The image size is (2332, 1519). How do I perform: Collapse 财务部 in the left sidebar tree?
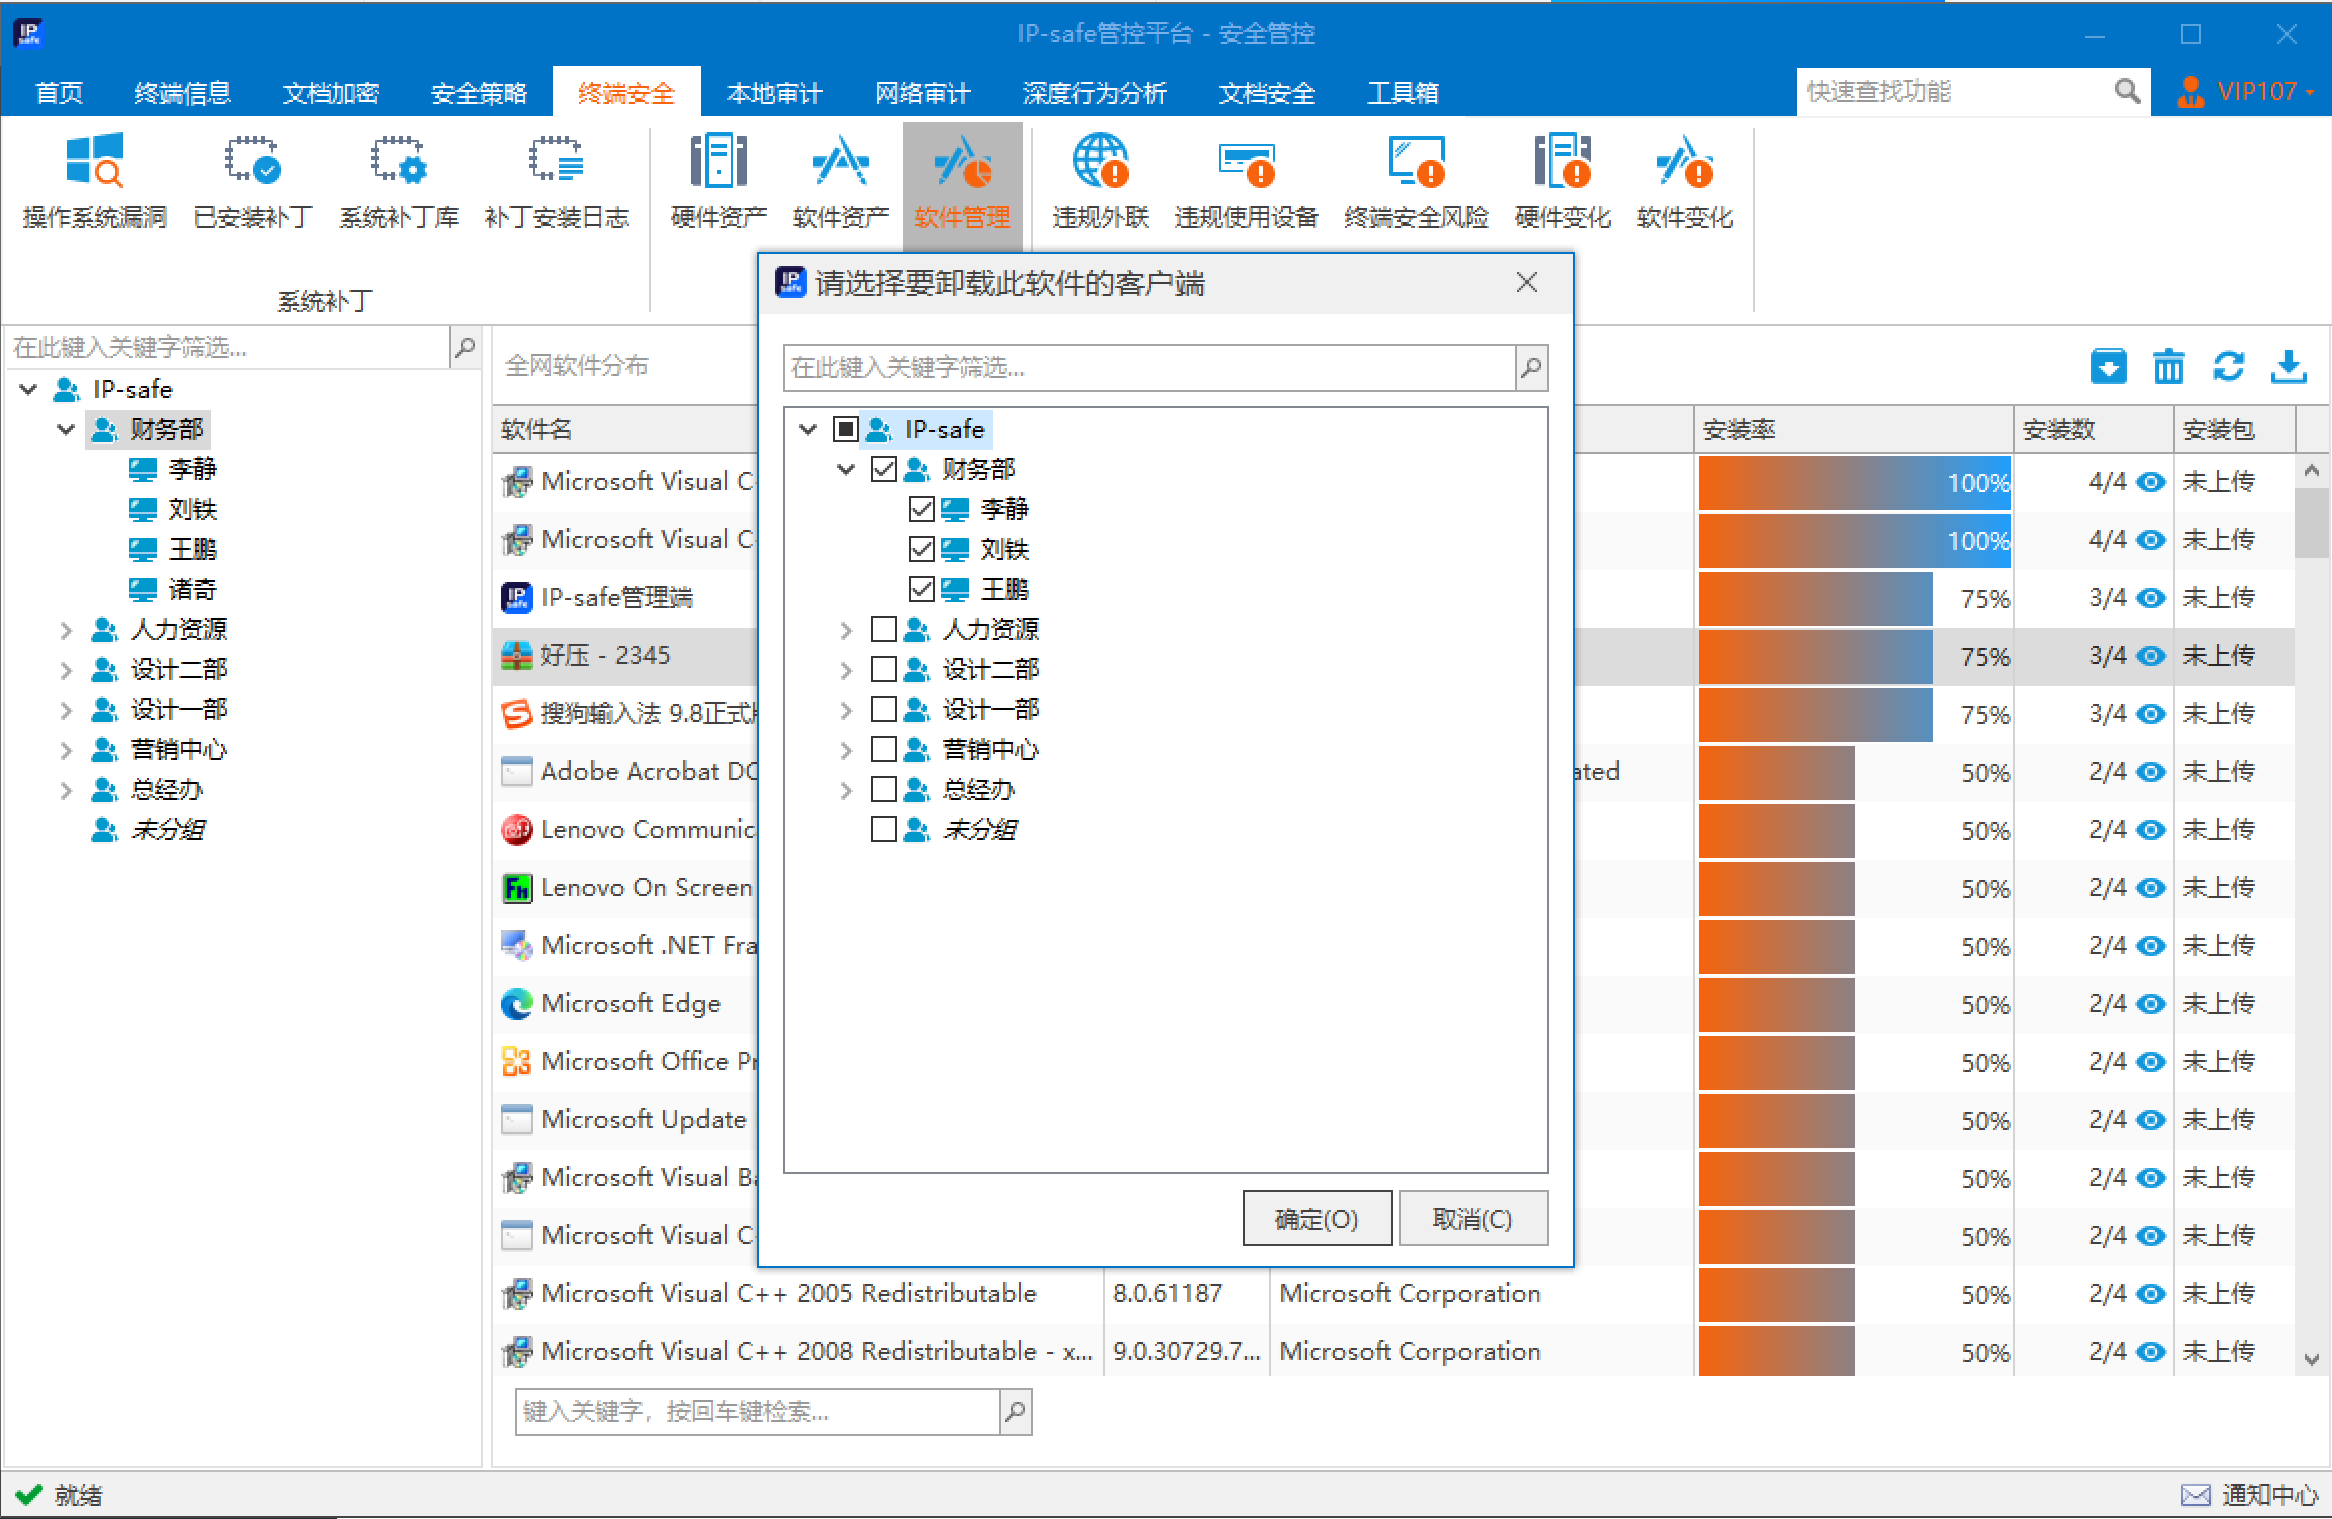[x=66, y=429]
